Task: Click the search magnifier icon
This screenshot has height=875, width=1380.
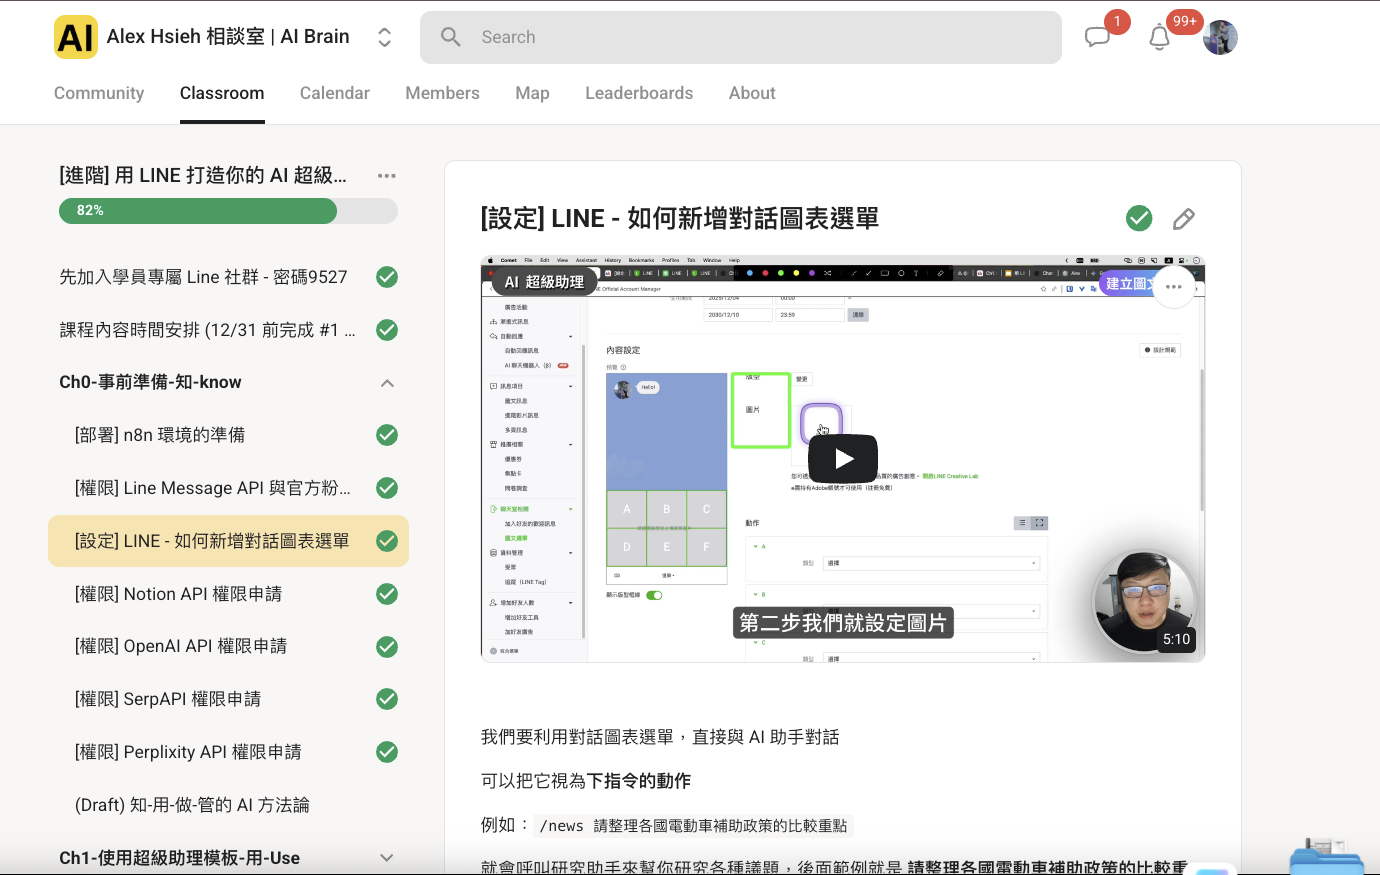Action: tap(451, 37)
